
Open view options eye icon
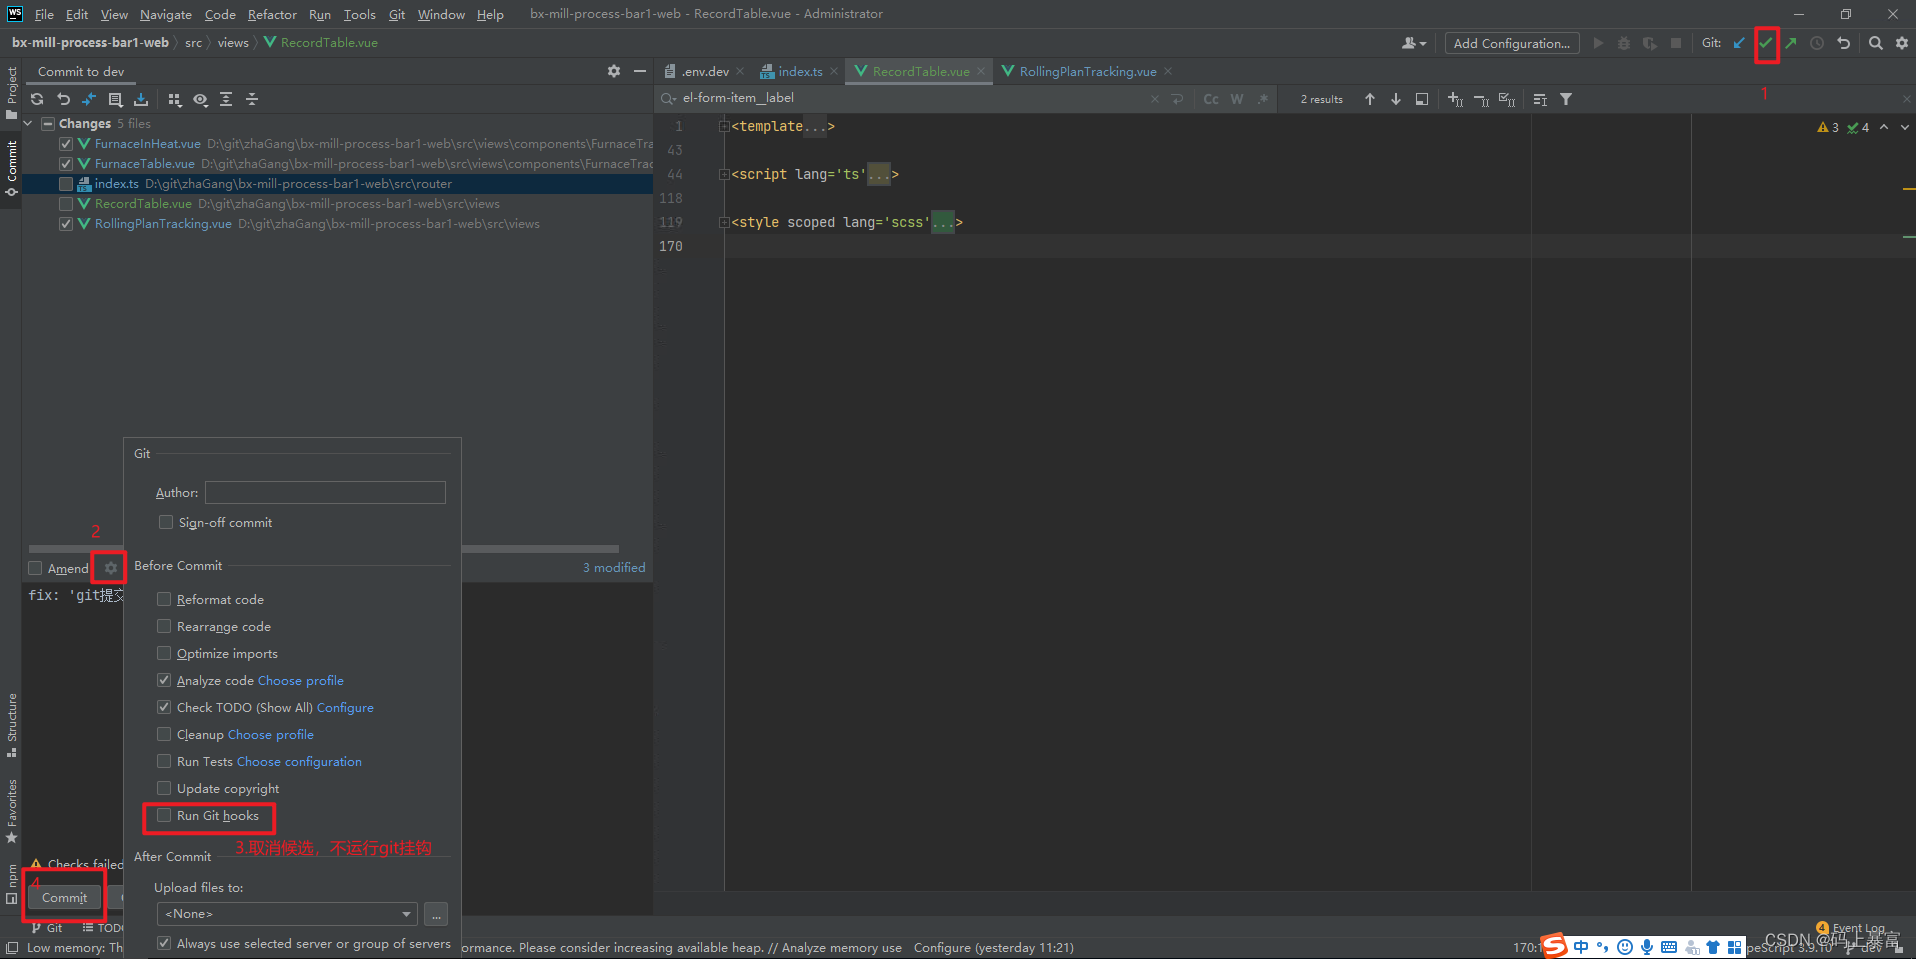[x=201, y=99]
